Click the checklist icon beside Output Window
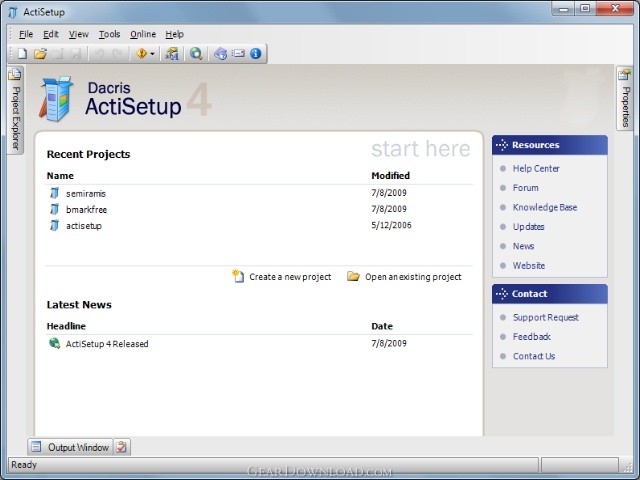Image resolution: width=640 pixels, height=480 pixels. coord(122,447)
